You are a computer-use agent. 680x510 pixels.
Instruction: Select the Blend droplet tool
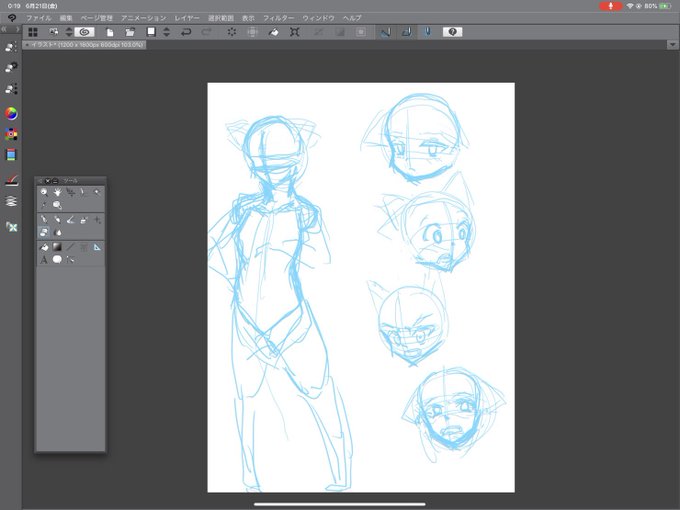tap(57, 232)
